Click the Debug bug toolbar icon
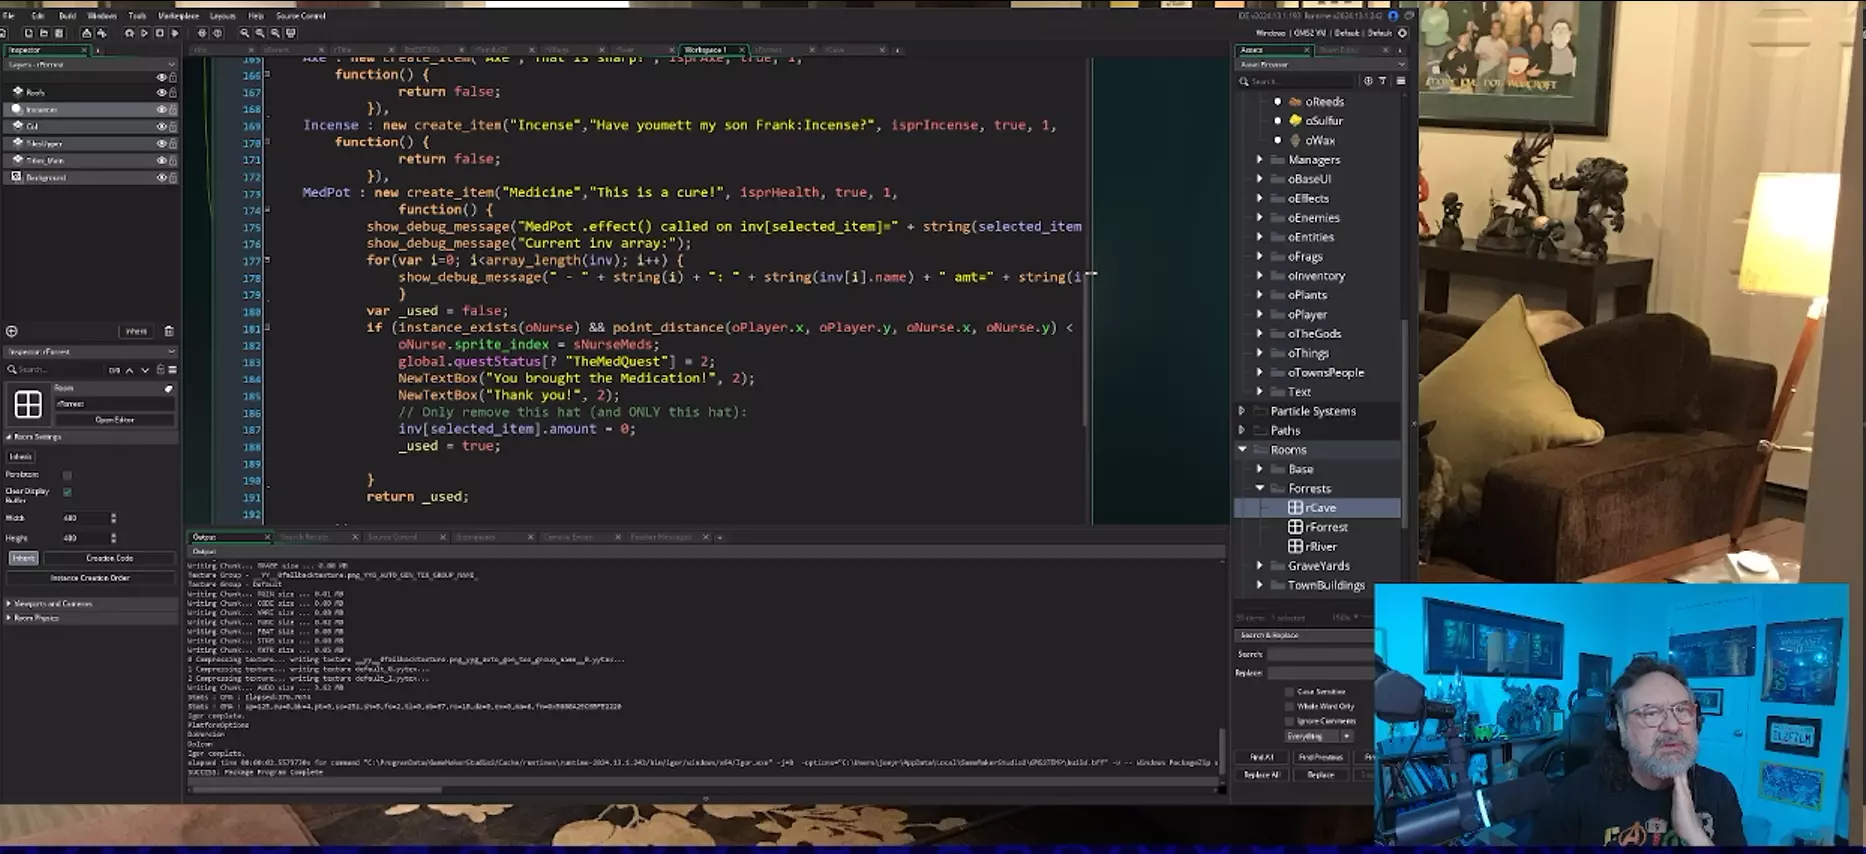 tap(129, 33)
